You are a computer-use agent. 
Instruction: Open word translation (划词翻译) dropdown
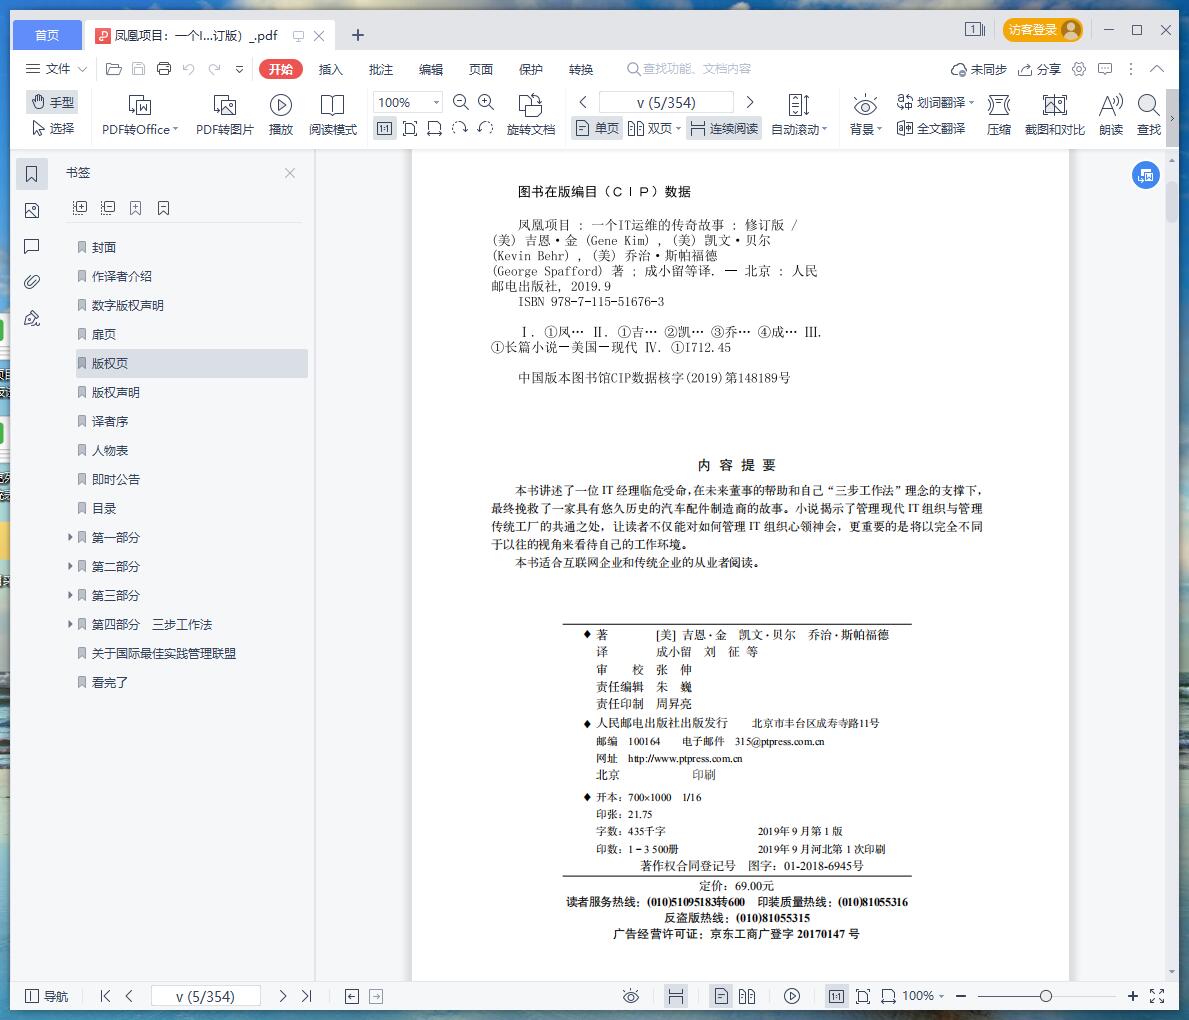(935, 102)
